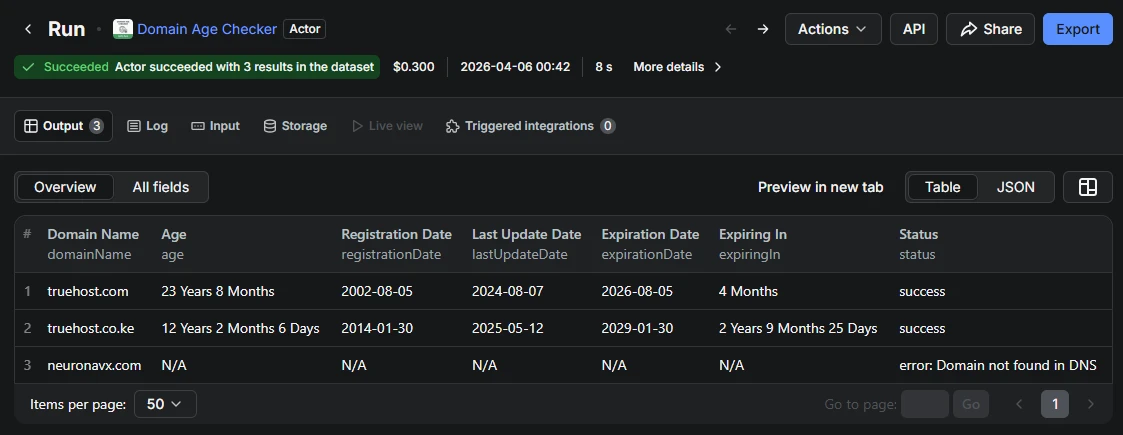
Task: Switch to the Log tab
Action: 148,126
